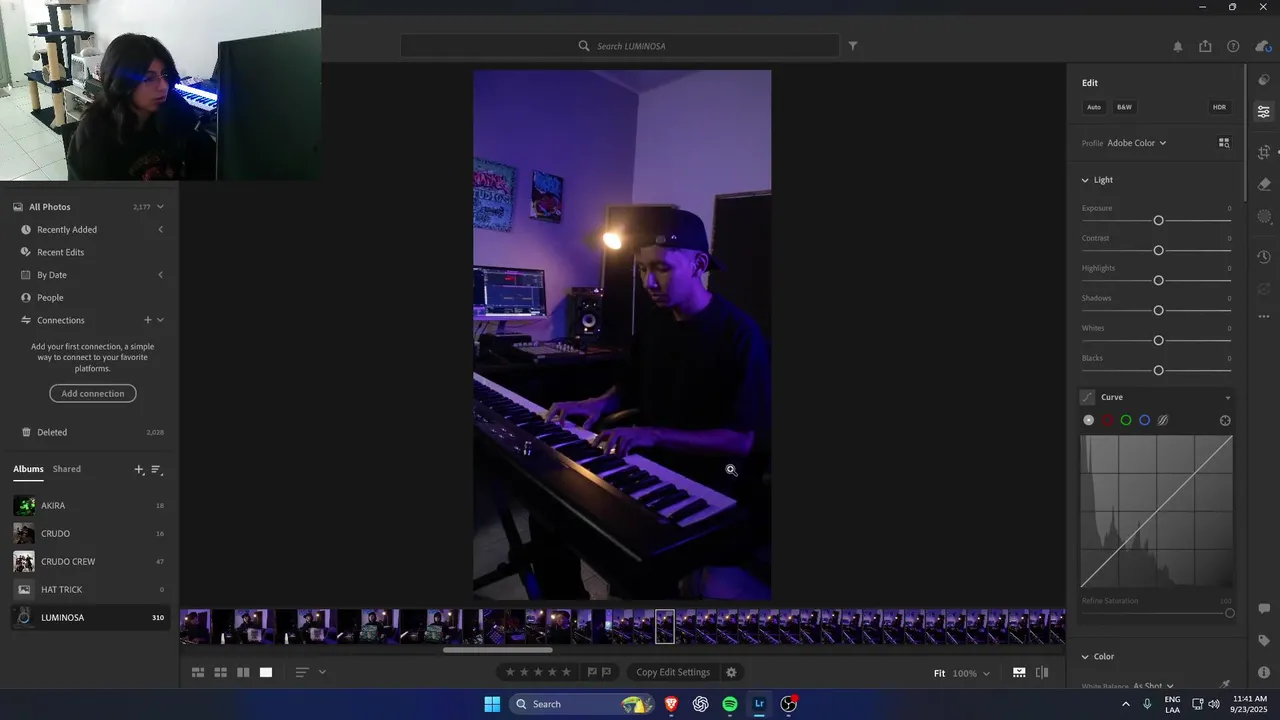Collapse the Light section

tap(1085, 180)
